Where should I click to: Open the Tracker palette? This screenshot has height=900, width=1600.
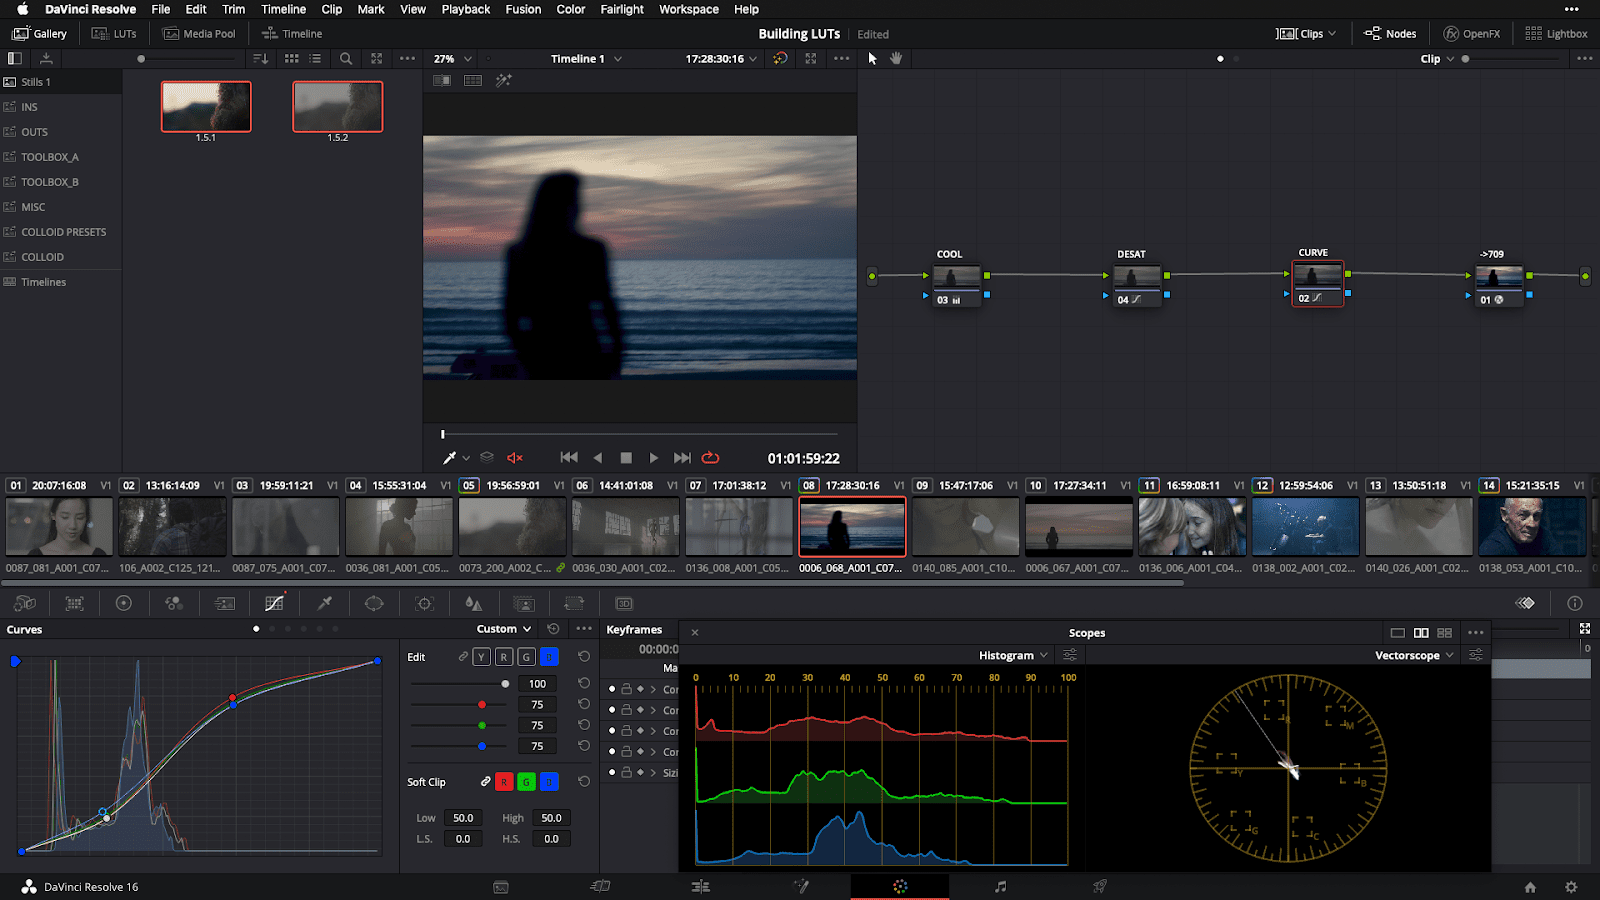click(x=424, y=603)
